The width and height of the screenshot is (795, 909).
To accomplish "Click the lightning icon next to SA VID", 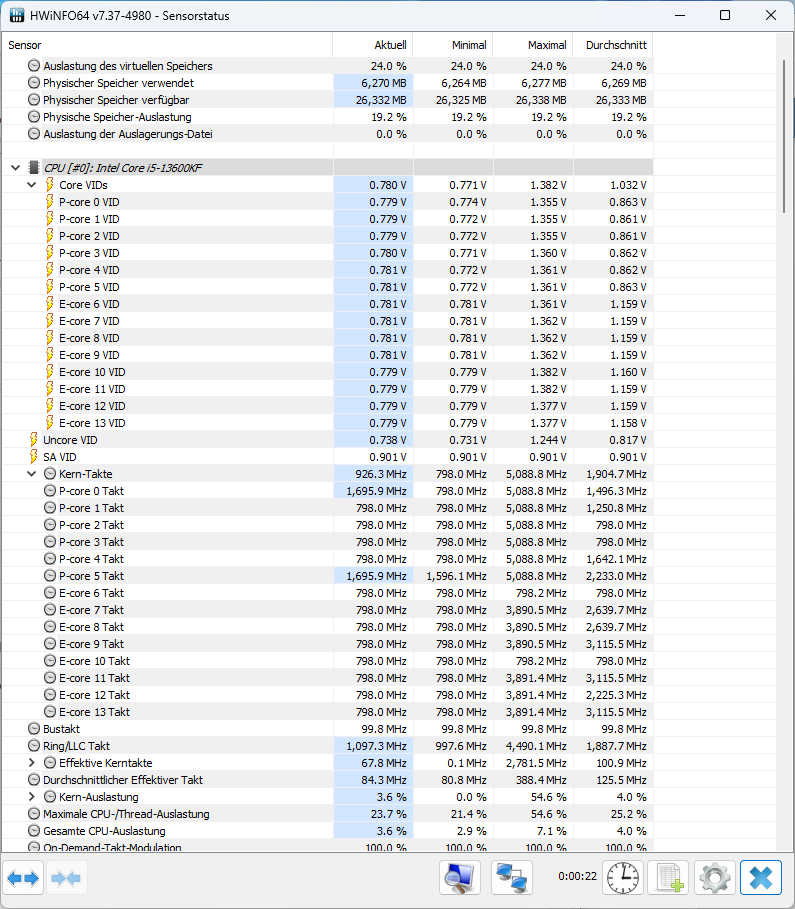I will (x=34, y=457).
